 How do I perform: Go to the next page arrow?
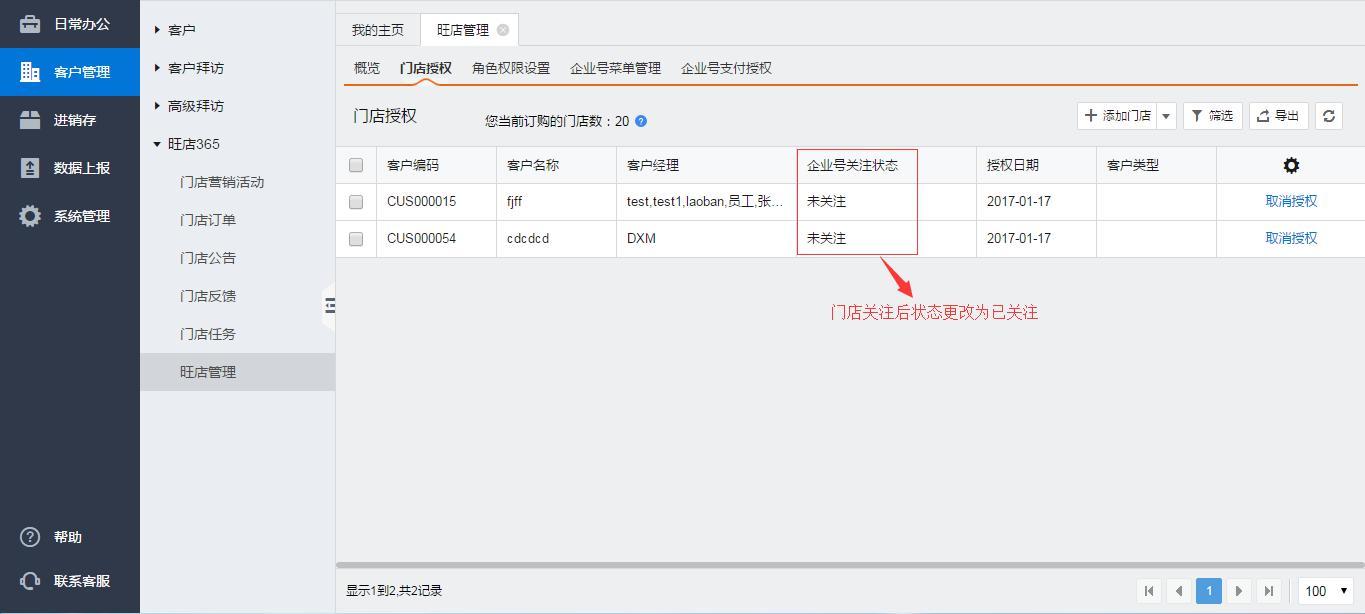1238,591
